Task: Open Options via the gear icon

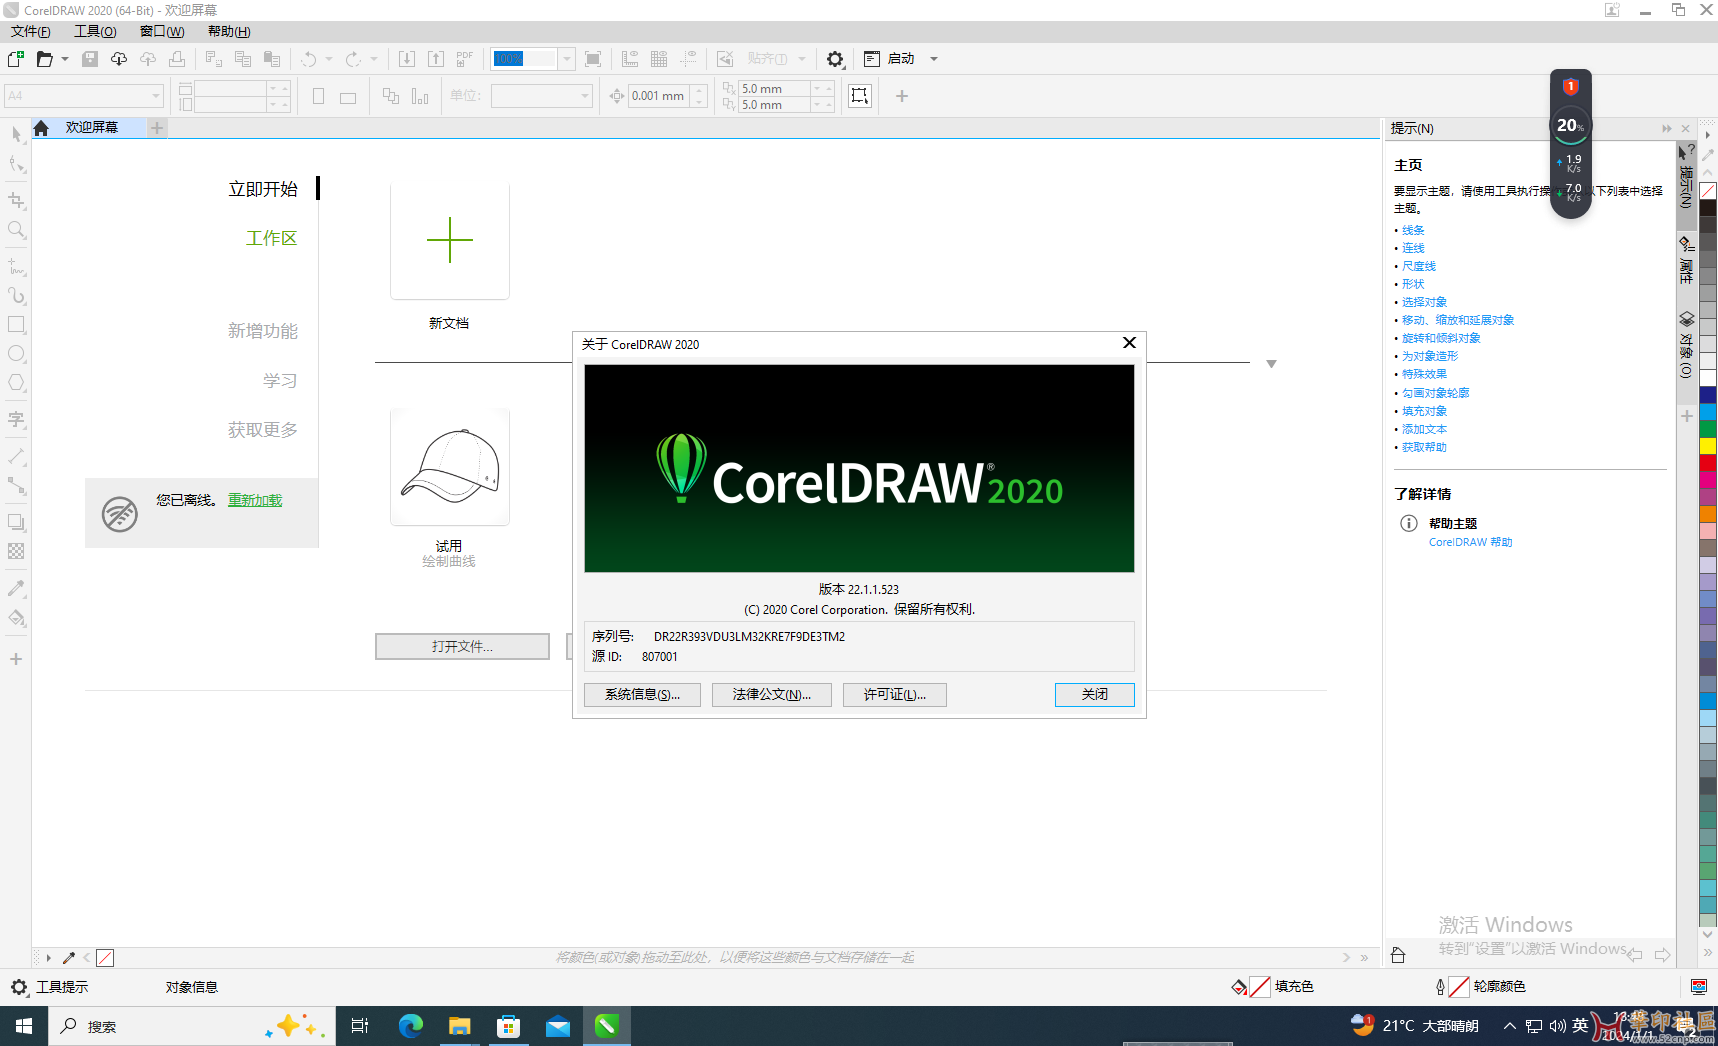Action: [835, 59]
